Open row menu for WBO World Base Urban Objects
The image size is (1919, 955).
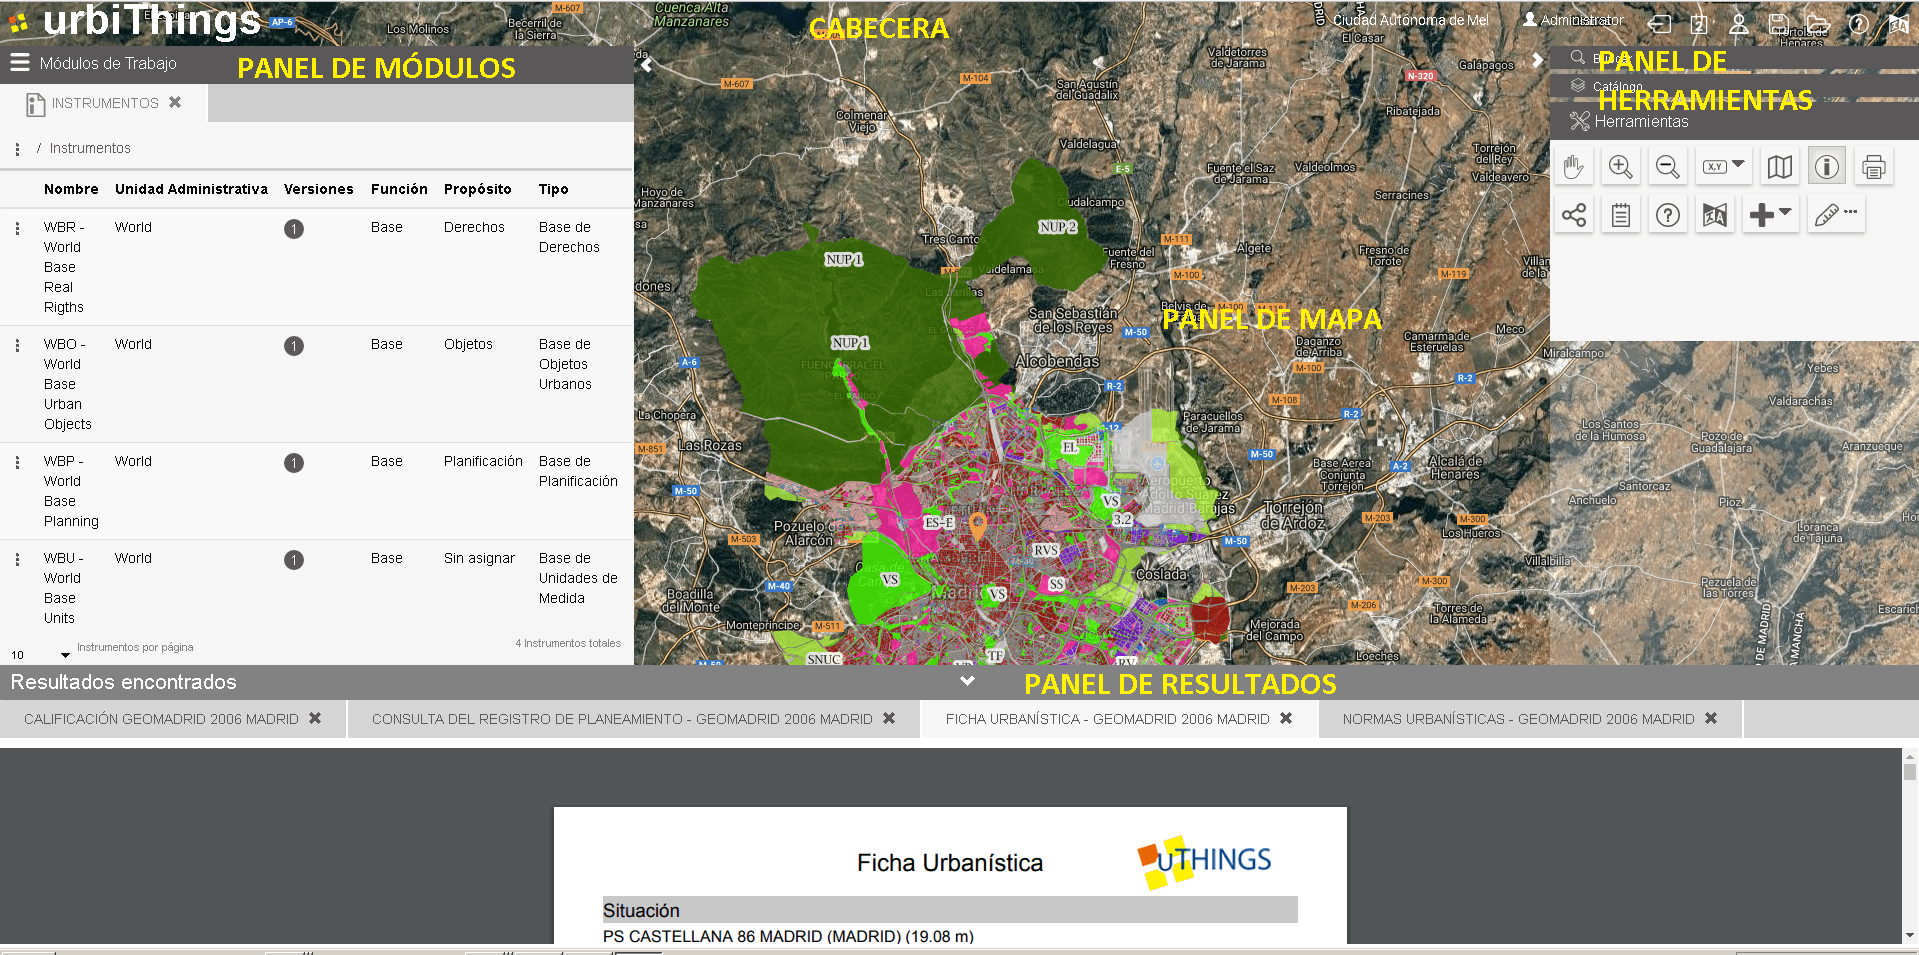click(17, 346)
